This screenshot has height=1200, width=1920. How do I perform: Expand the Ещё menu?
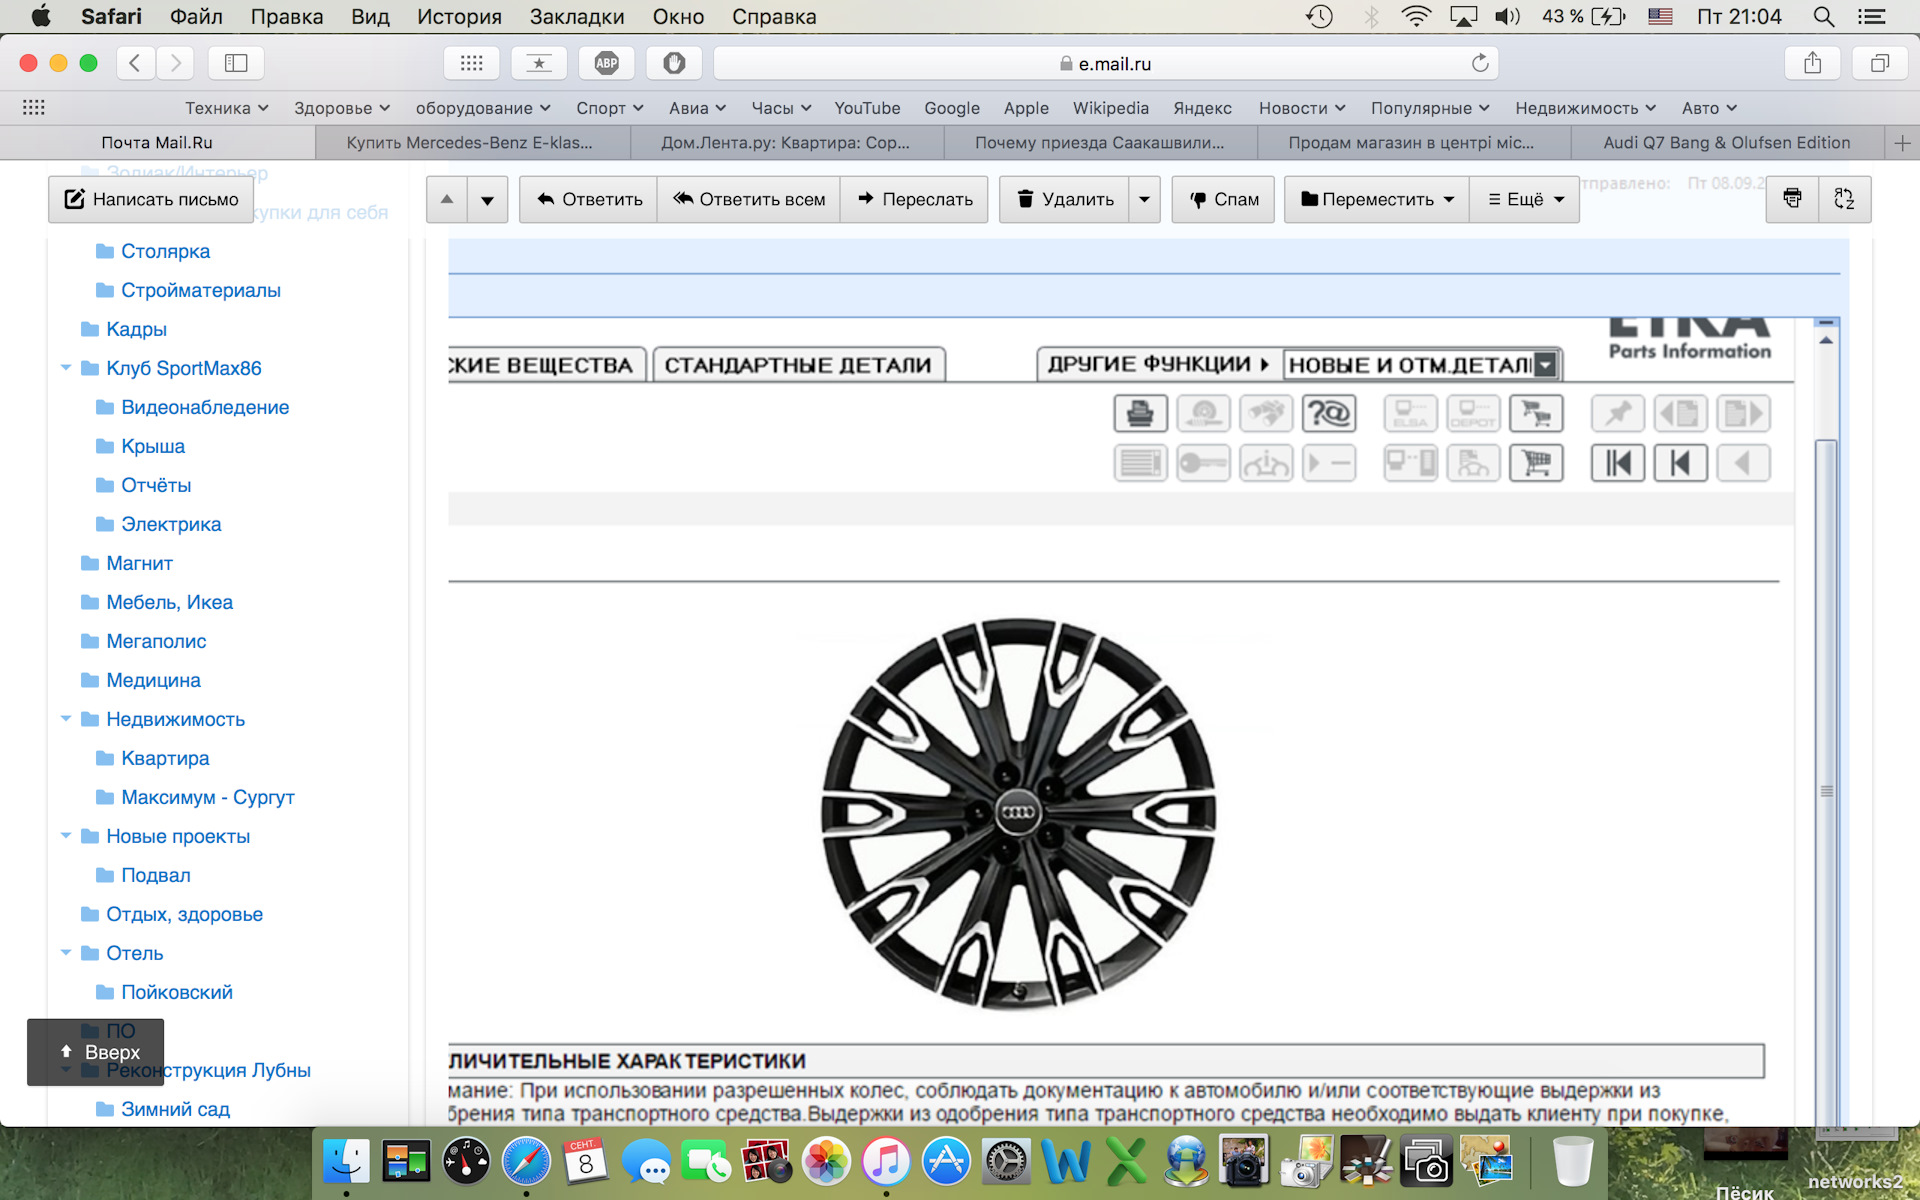pos(1525,199)
